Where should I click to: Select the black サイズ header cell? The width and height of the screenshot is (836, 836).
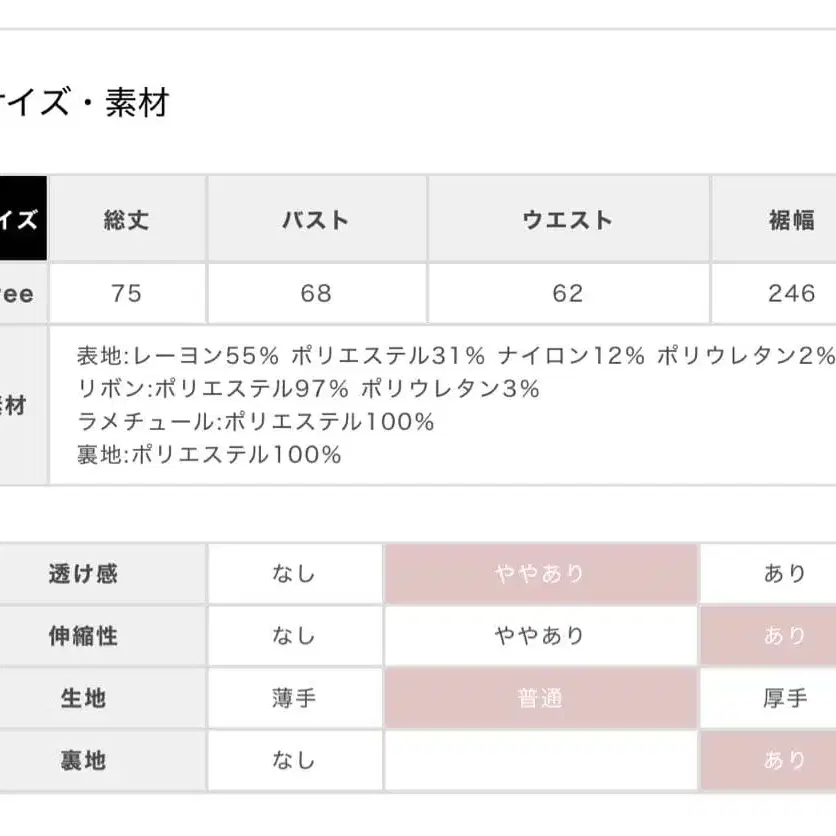[x=22, y=220]
